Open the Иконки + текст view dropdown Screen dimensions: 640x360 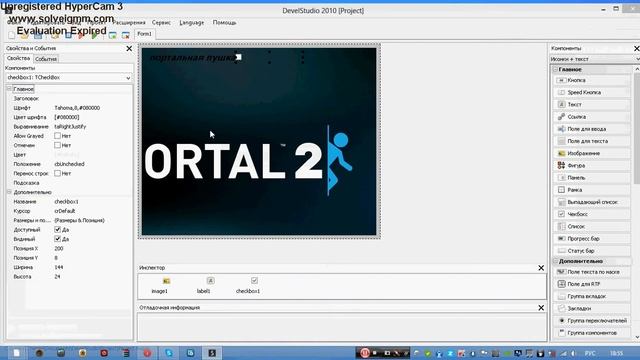638,59
